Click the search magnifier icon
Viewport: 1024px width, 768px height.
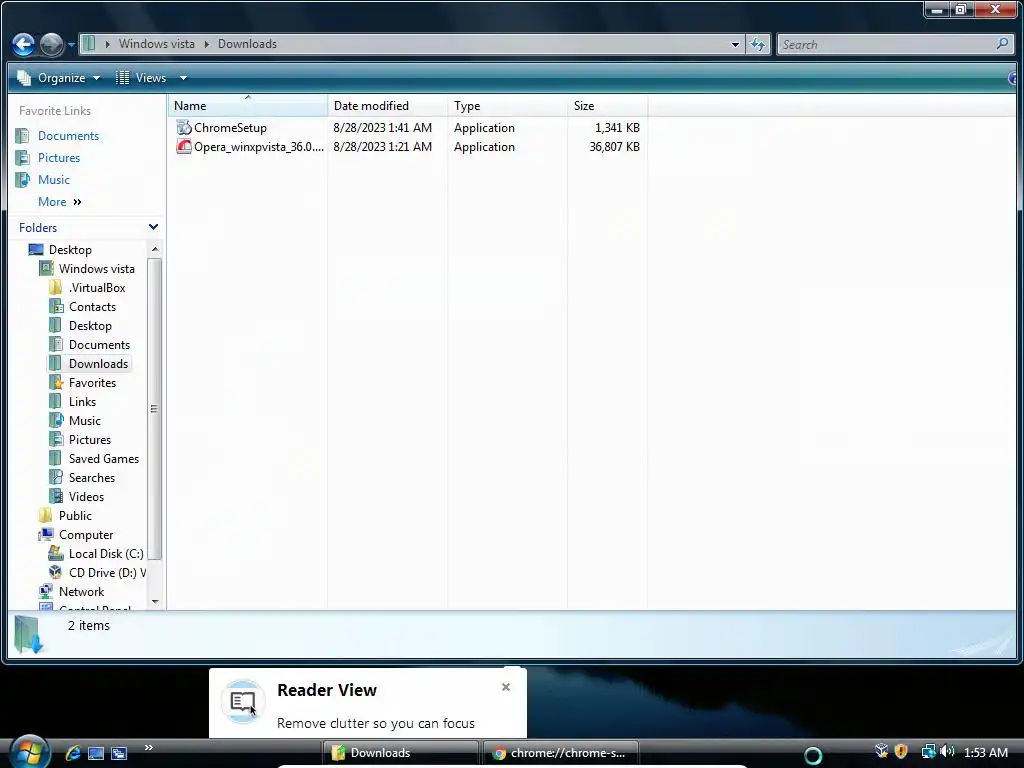point(1002,44)
